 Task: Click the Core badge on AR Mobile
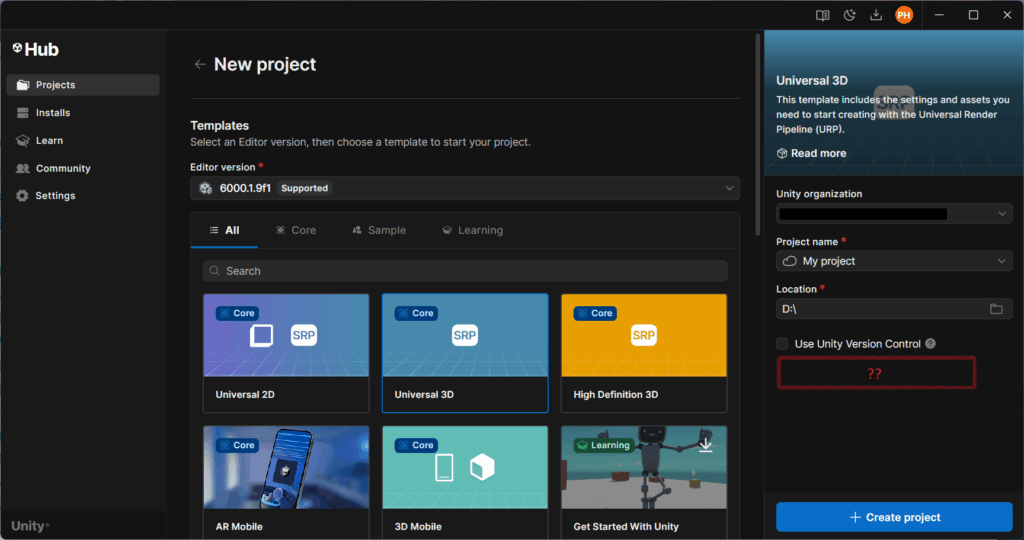(x=238, y=445)
